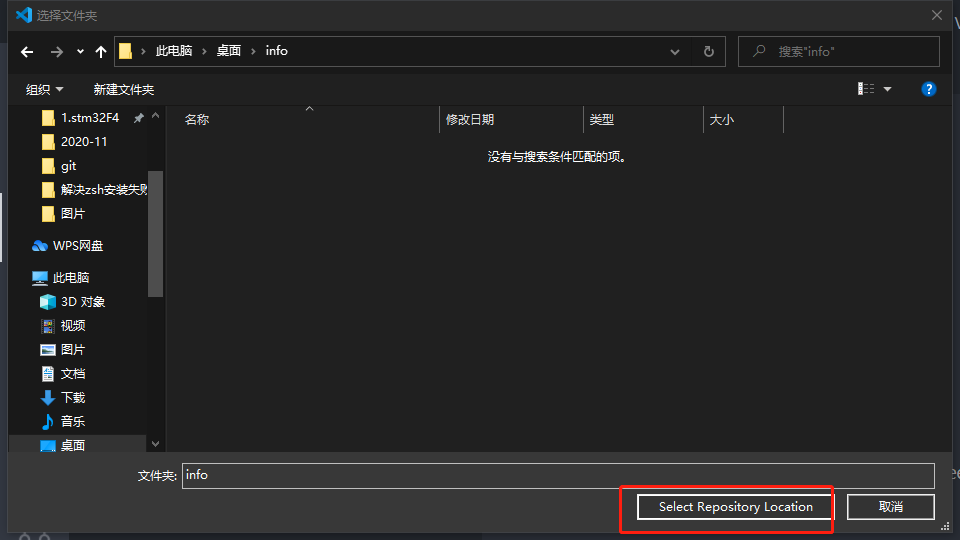
Task: Go forward with the right arrow
Action: click(57, 52)
